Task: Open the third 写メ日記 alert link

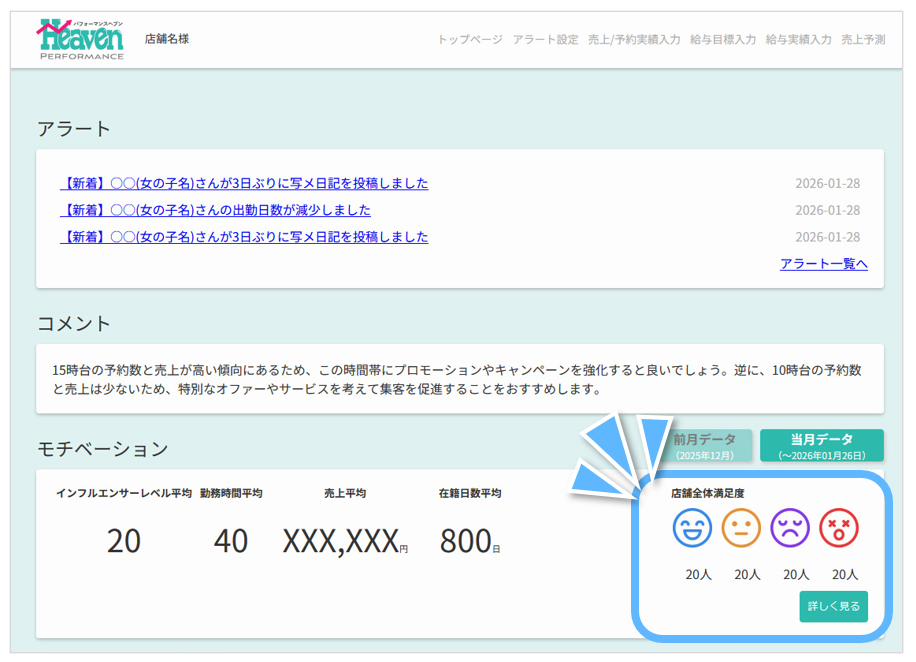Action: tap(244, 238)
